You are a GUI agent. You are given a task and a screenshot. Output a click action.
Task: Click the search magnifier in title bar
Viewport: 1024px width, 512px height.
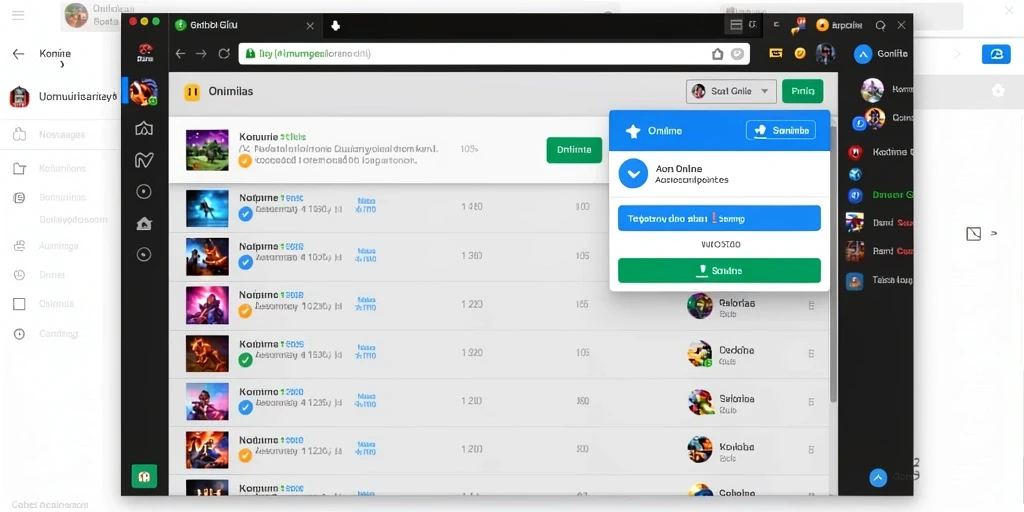[x=880, y=25]
